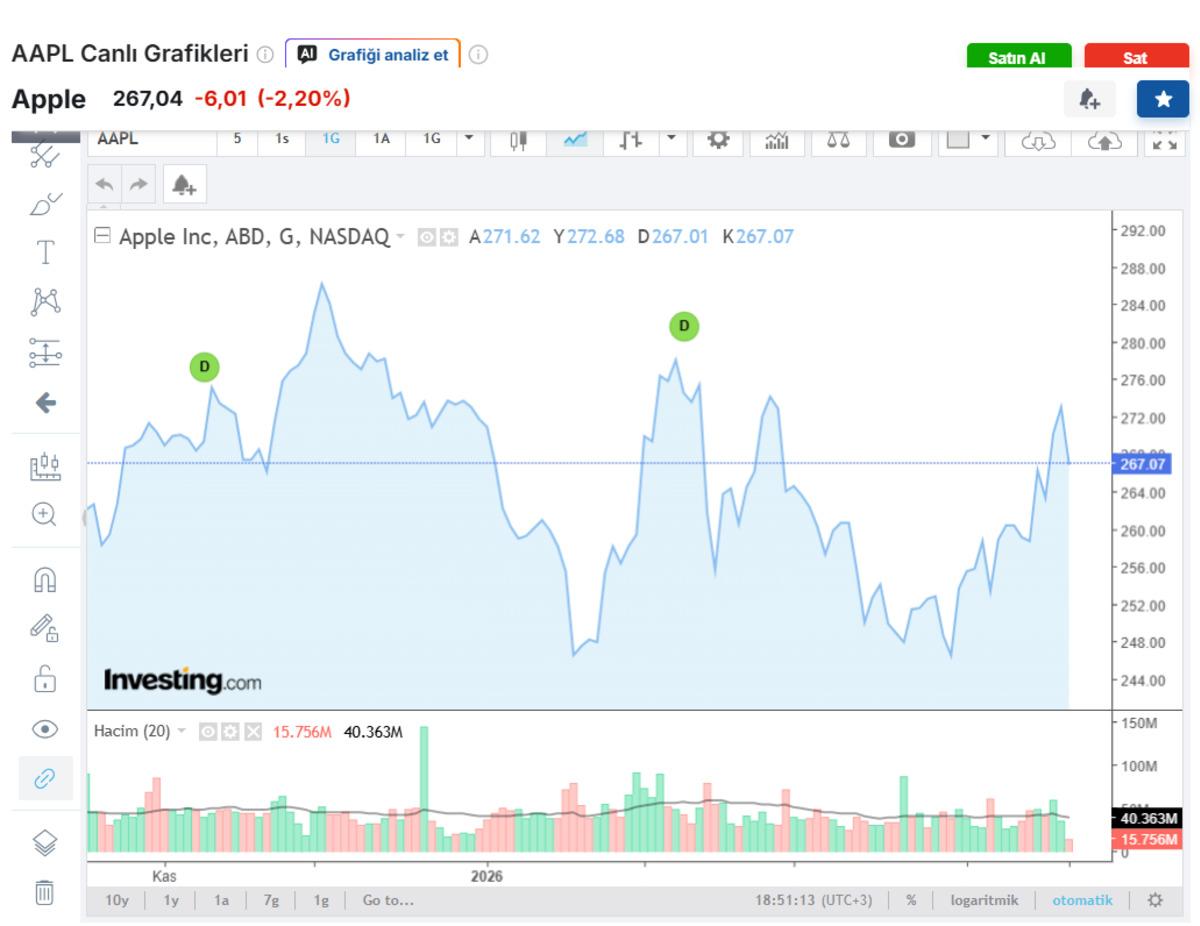Click the magnet snap mode icon

point(45,580)
